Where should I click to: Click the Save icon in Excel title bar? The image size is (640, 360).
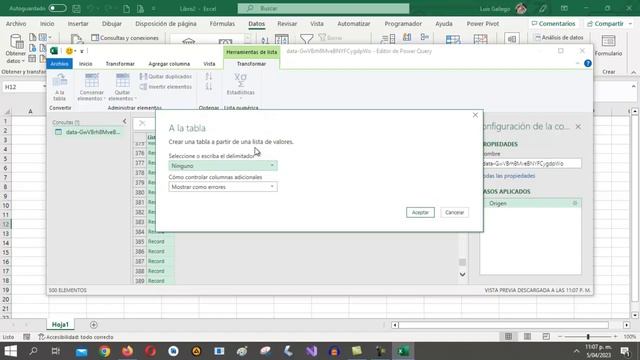76,9
